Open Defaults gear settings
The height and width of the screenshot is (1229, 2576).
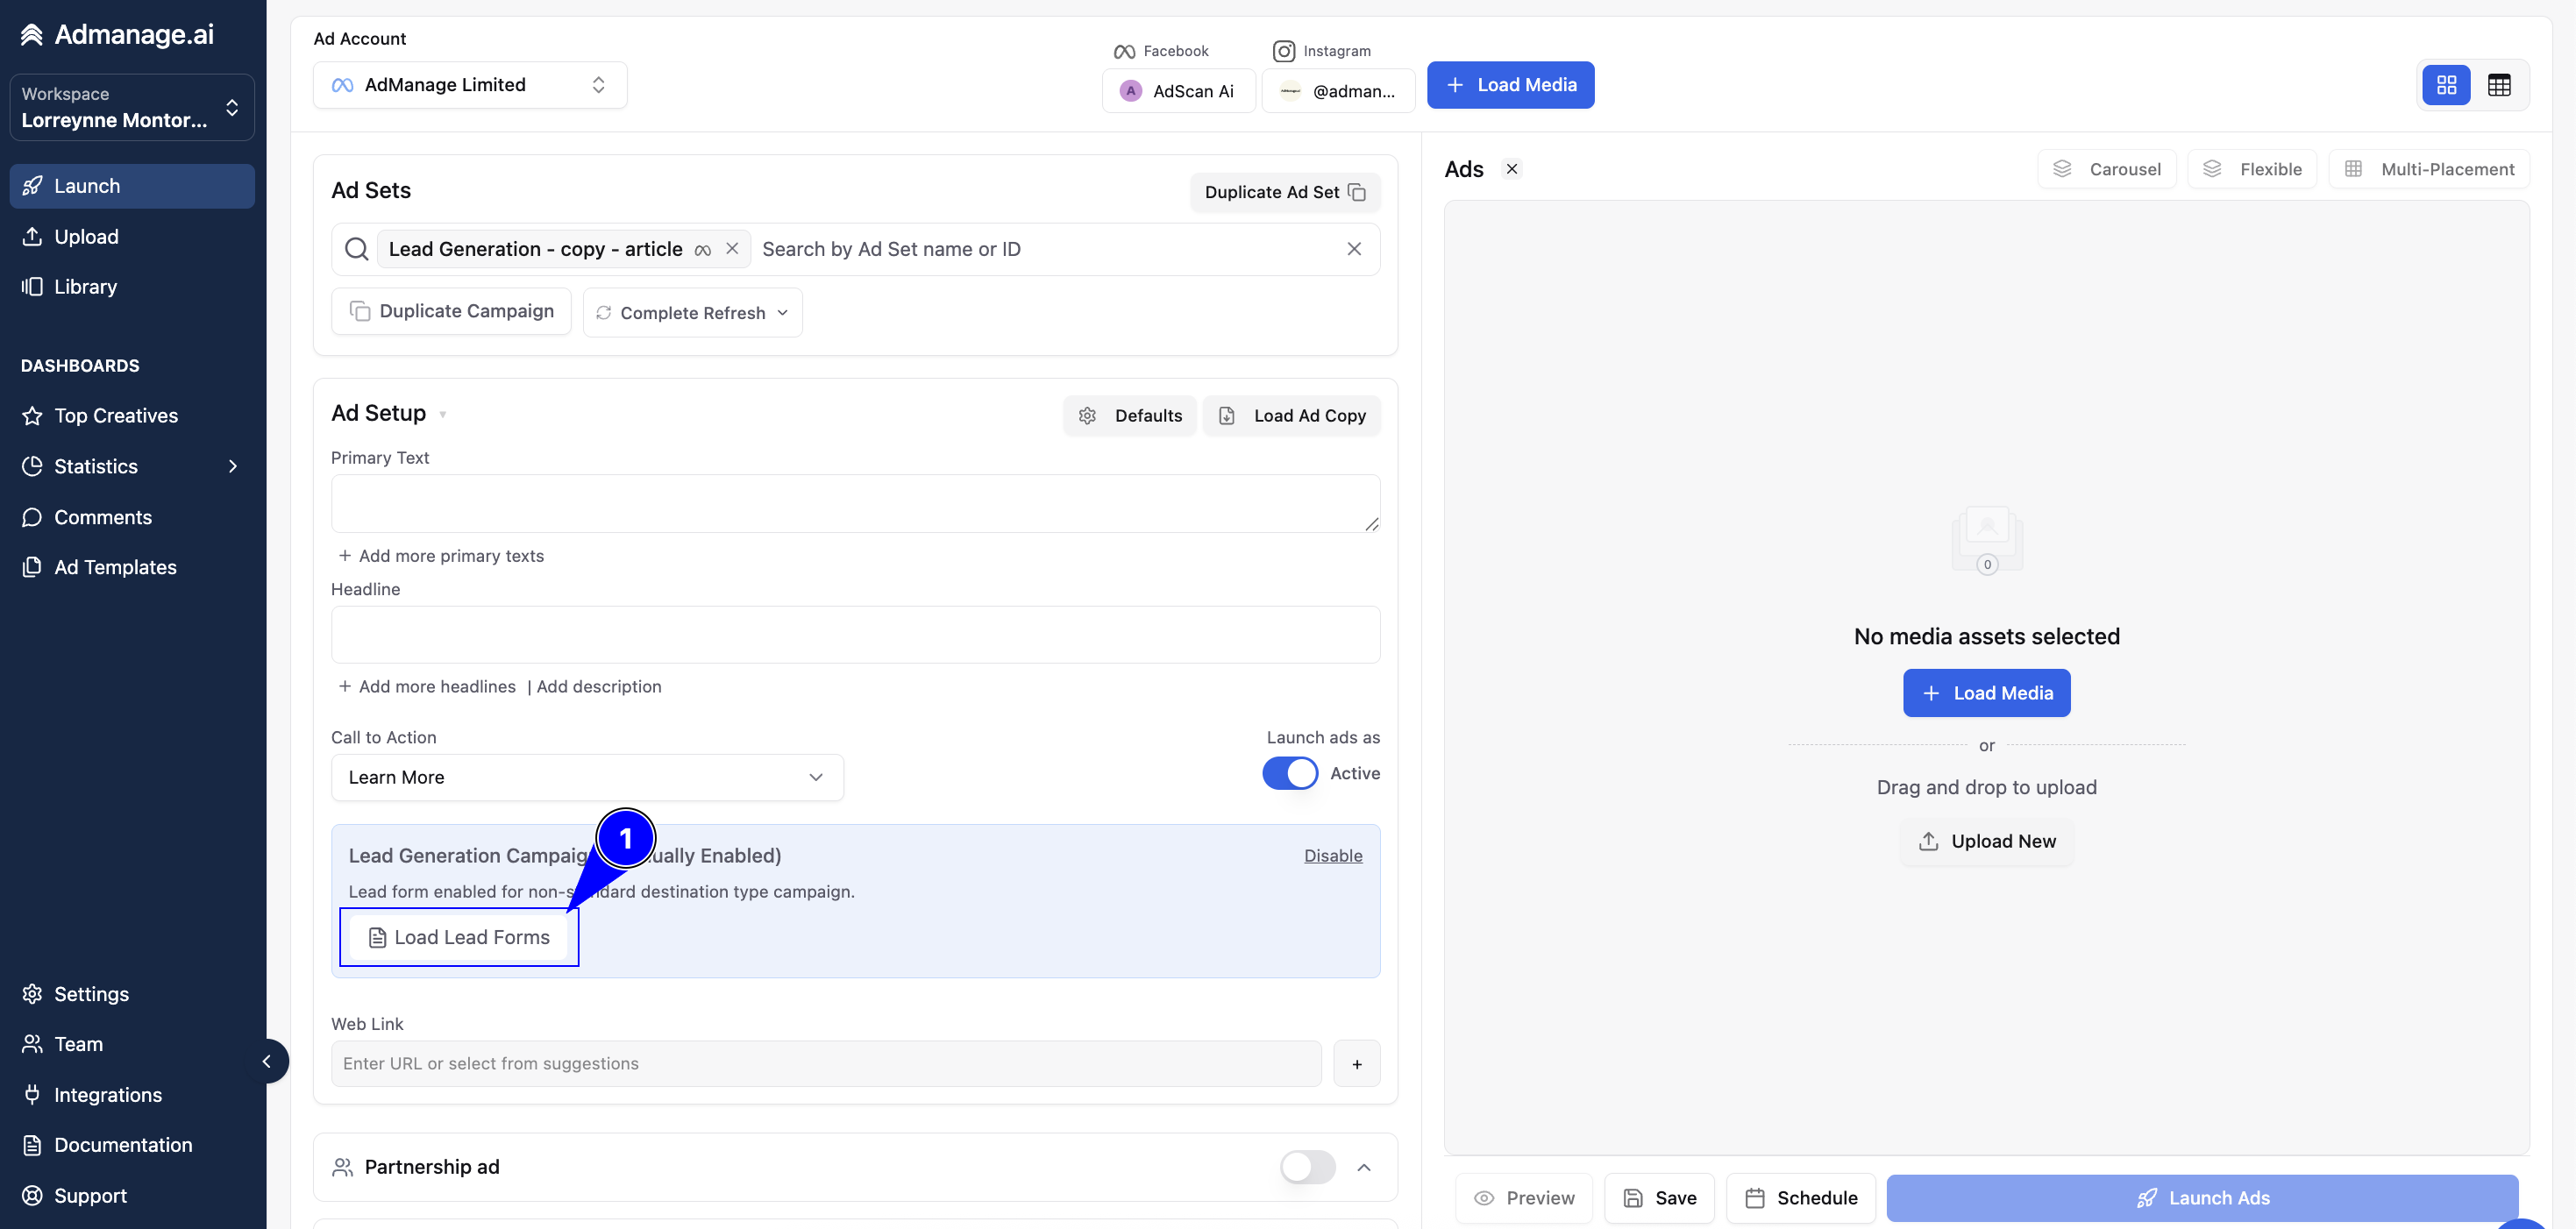tap(1130, 416)
